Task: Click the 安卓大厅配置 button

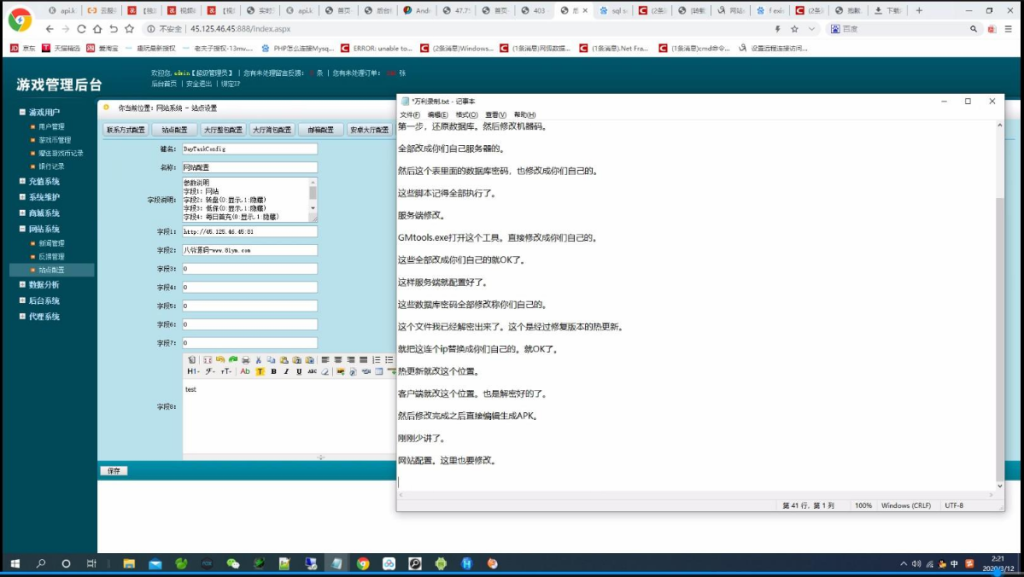Action: [370, 130]
